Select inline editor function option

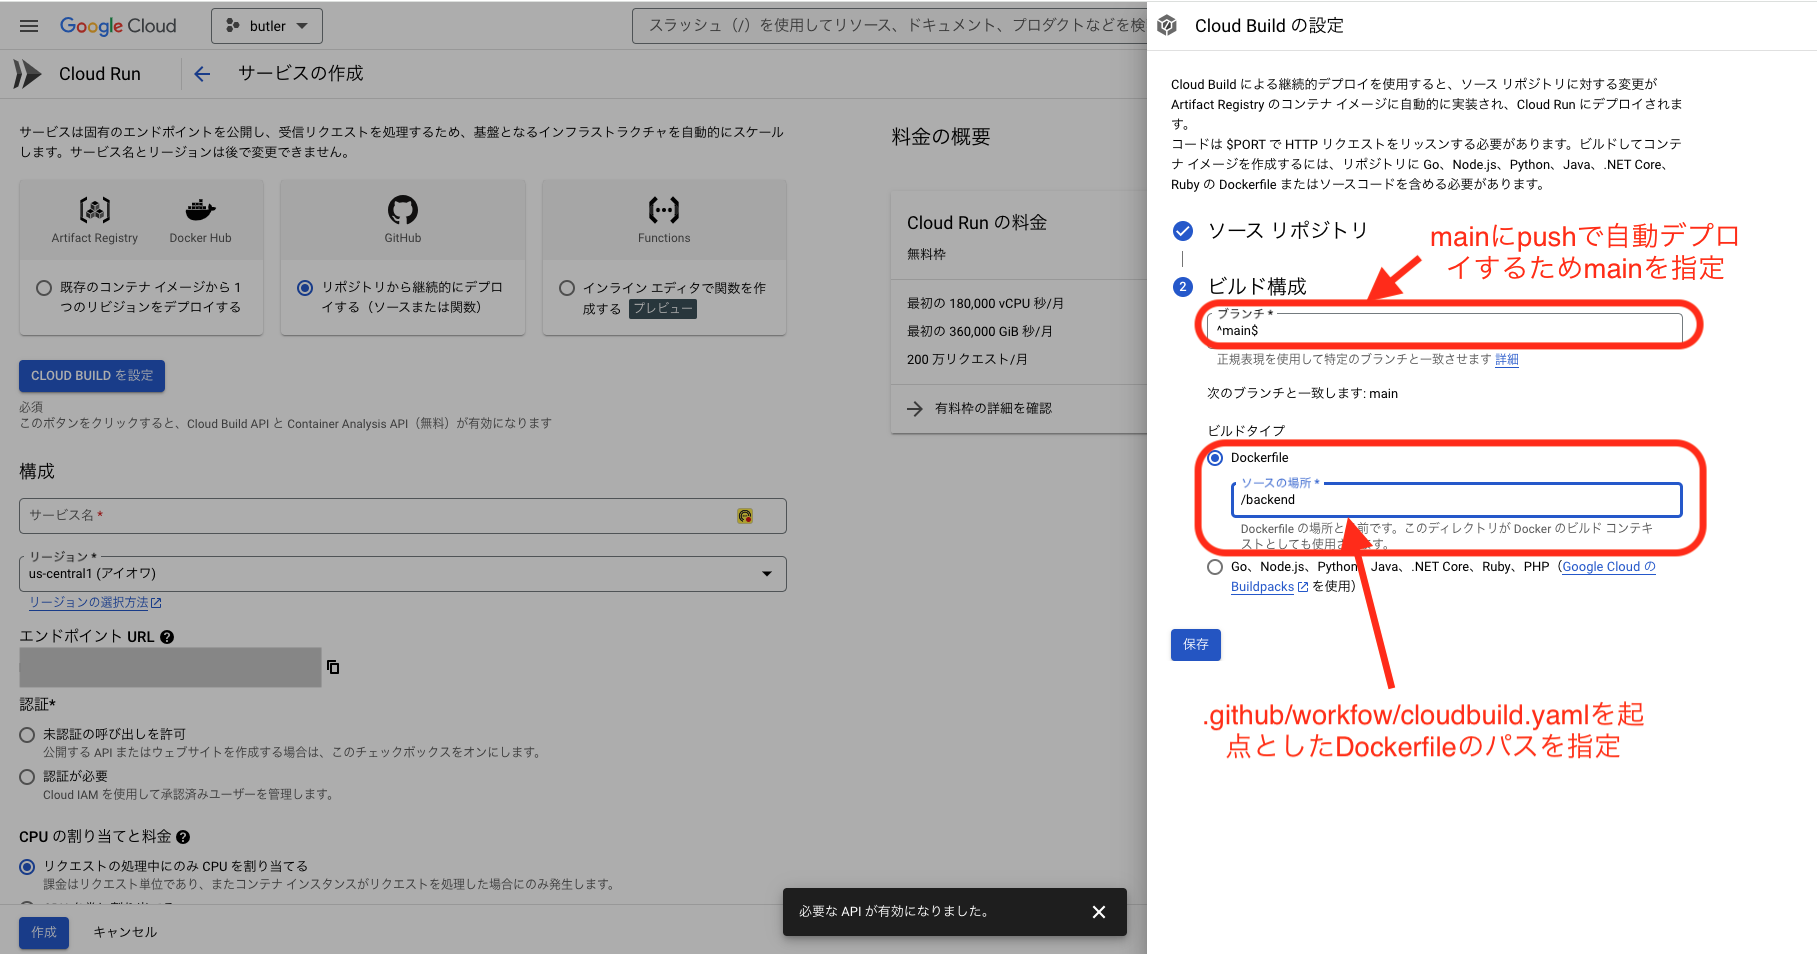pos(567,288)
